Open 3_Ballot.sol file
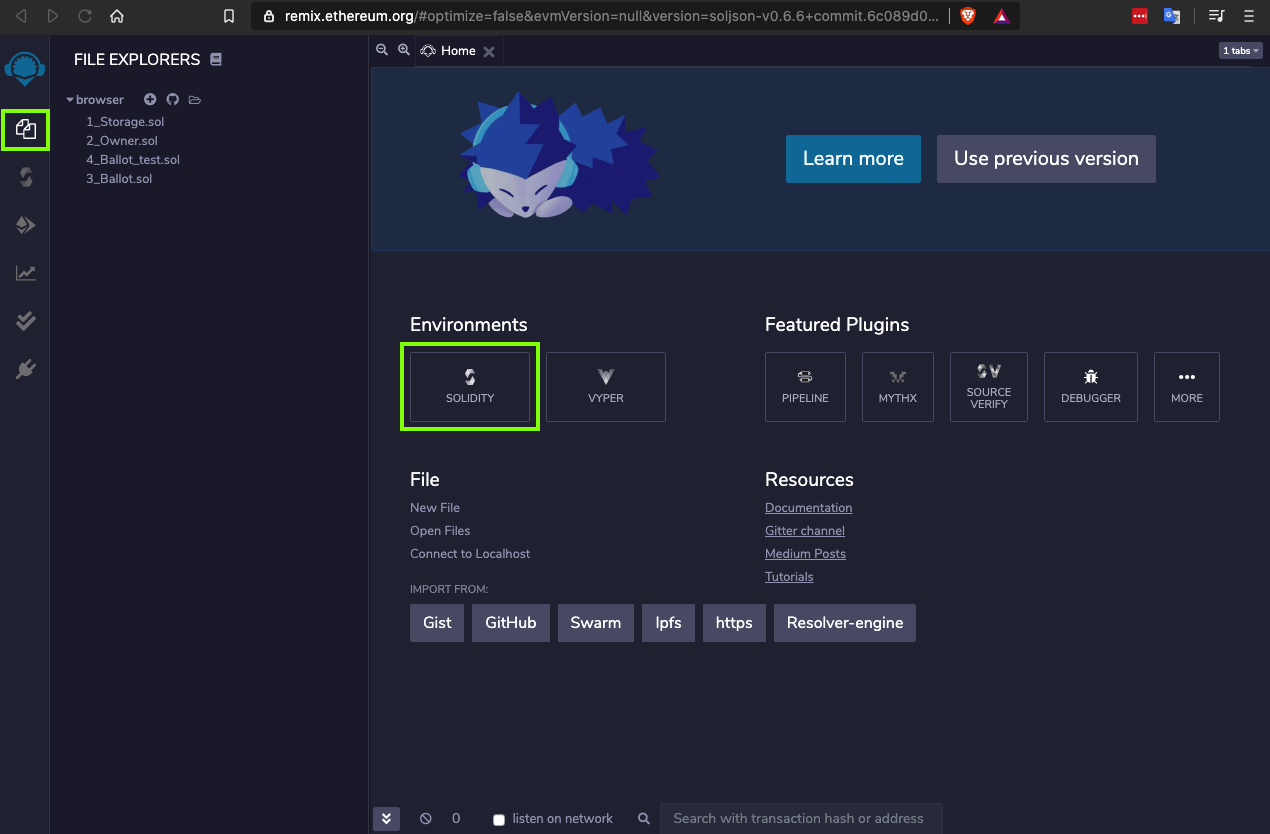 [x=119, y=178]
